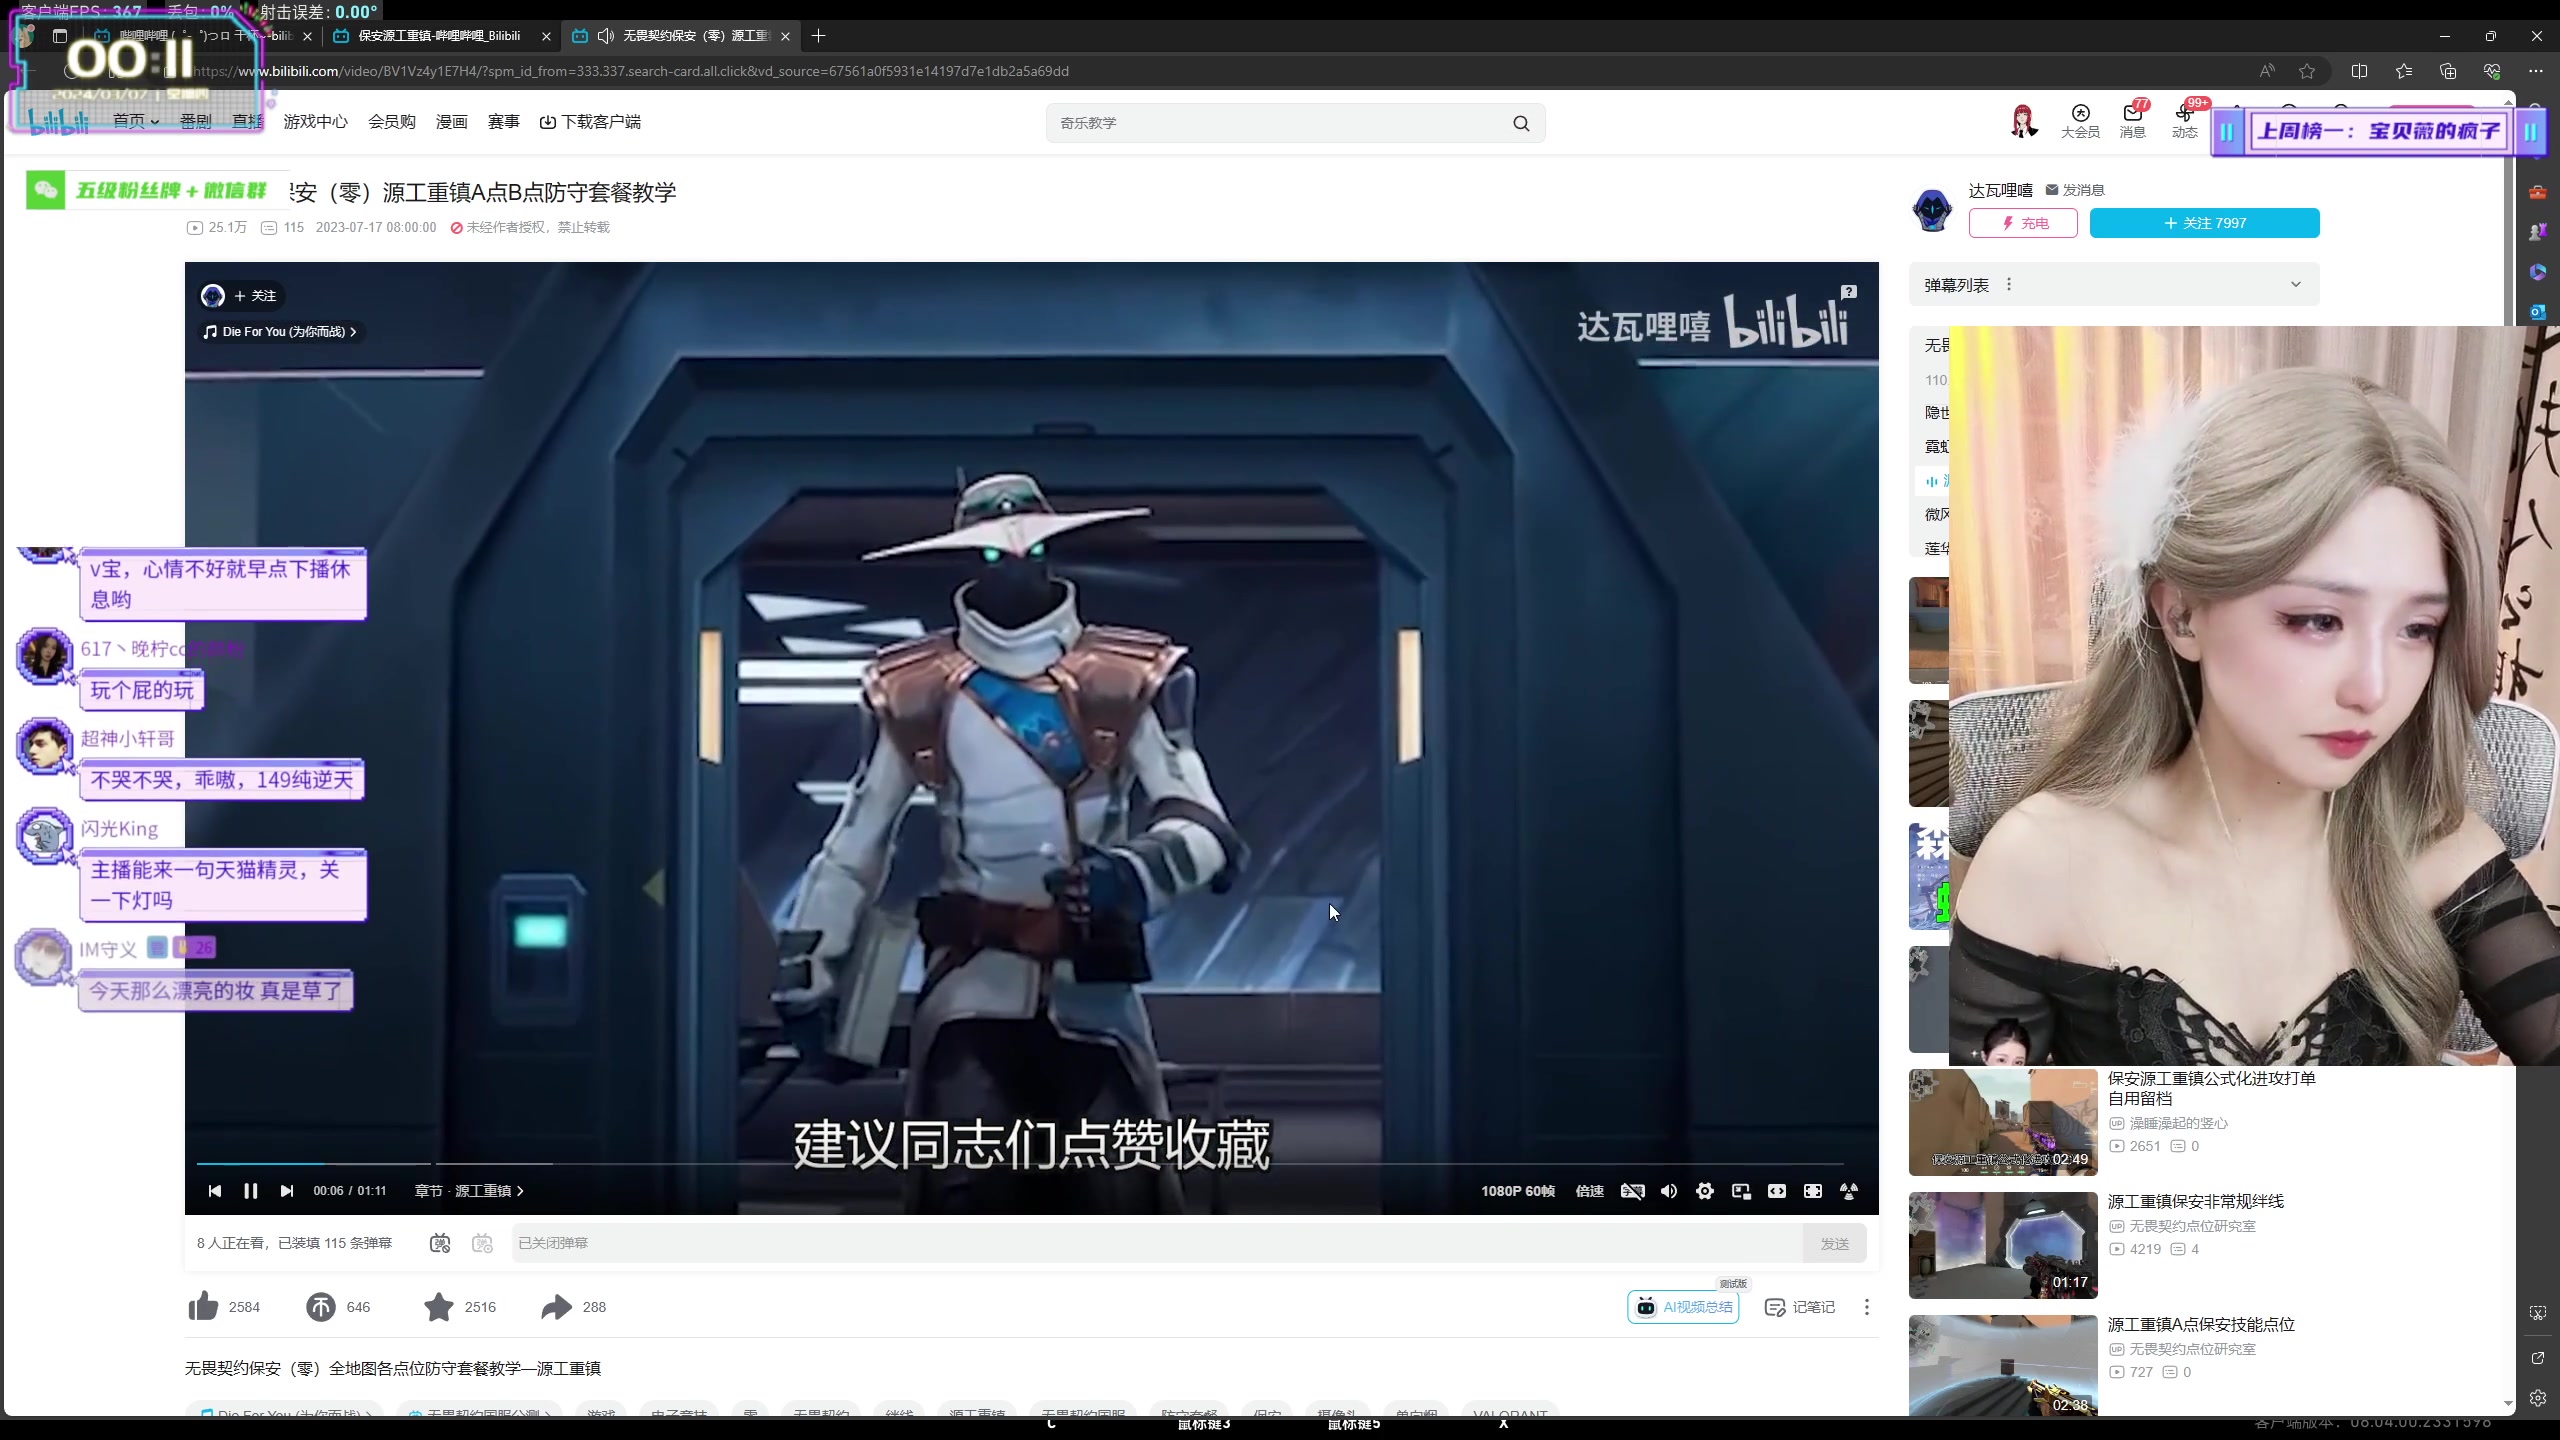Open 游戏中心 in the navigation bar
The width and height of the screenshot is (2560, 1440).
pyautogui.click(x=315, y=122)
